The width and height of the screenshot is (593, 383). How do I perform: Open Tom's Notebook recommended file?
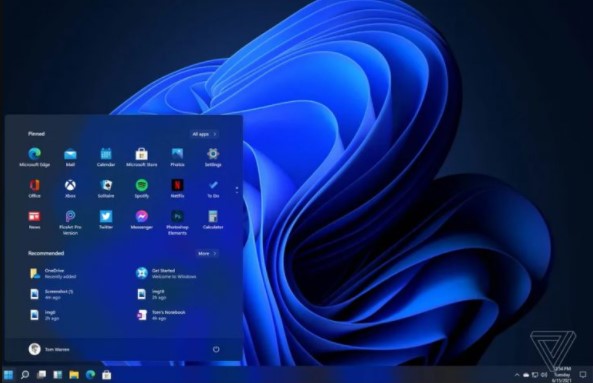(x=161, y=315)
